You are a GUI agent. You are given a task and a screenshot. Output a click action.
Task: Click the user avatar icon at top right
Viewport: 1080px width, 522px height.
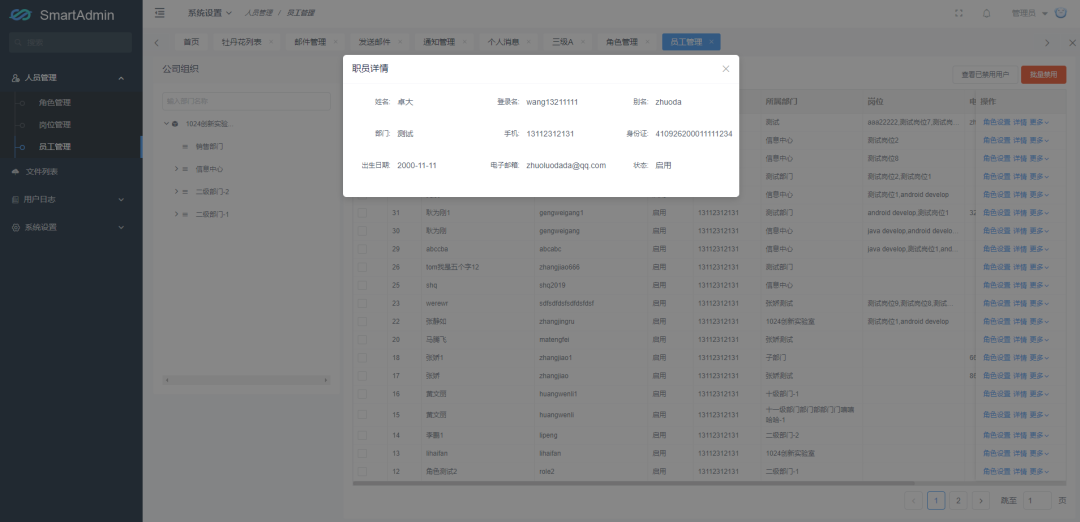(1061, 13)
